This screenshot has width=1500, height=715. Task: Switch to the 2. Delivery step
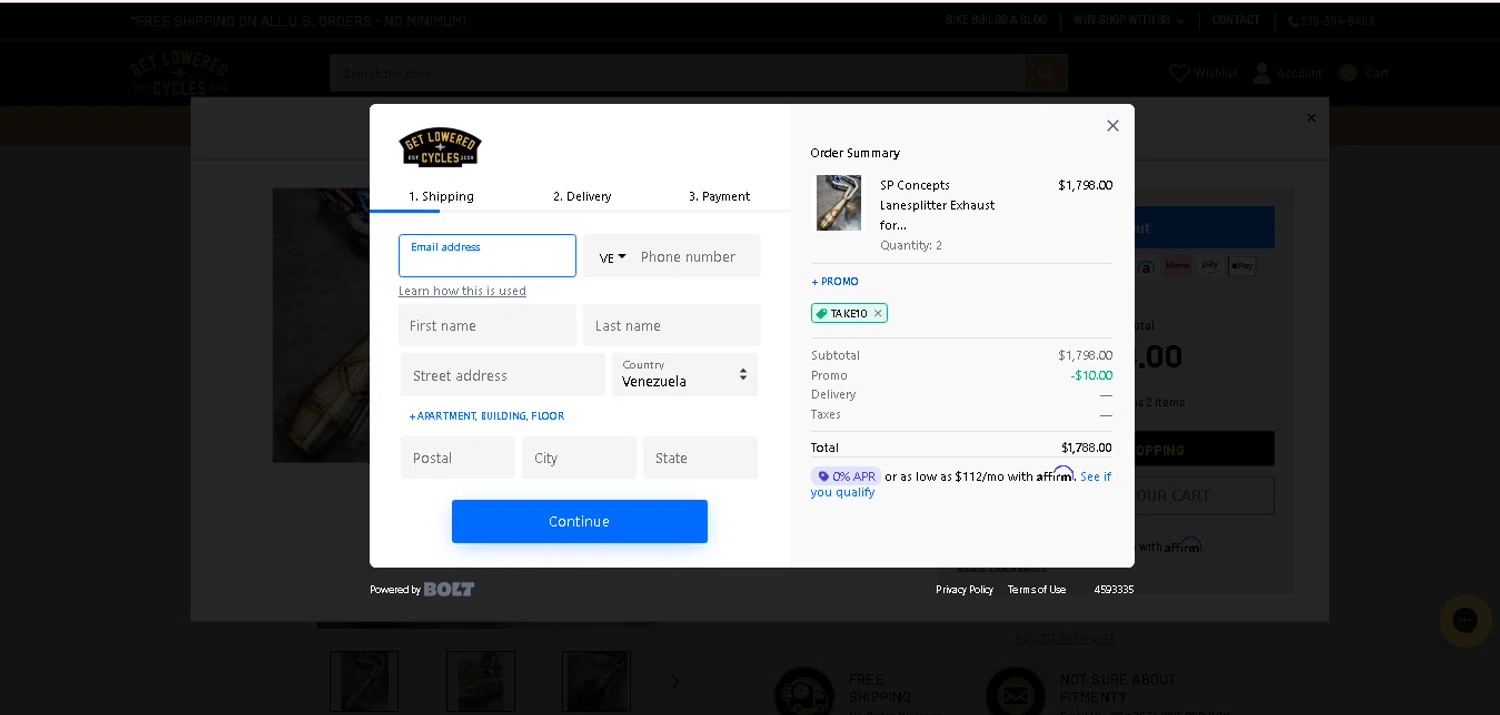582,196
